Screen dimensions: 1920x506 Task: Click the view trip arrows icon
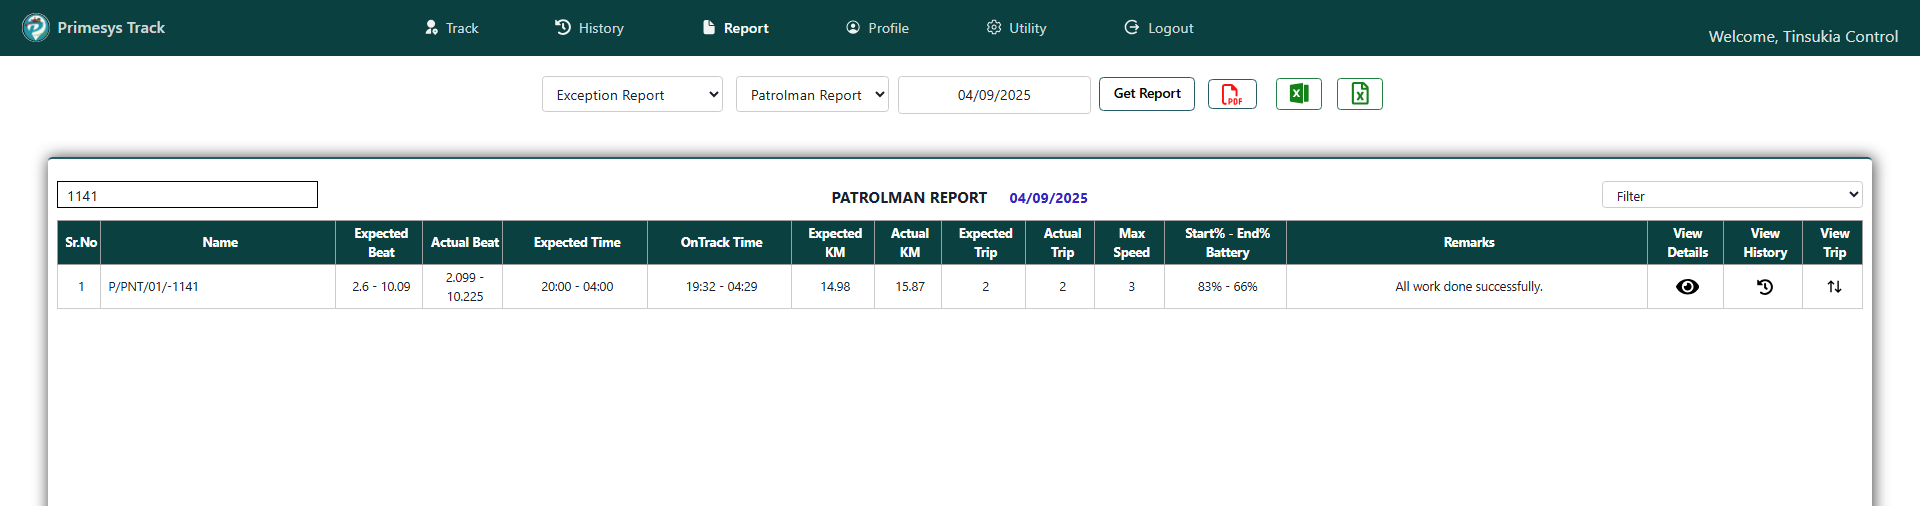click(x=1833, y=287)
